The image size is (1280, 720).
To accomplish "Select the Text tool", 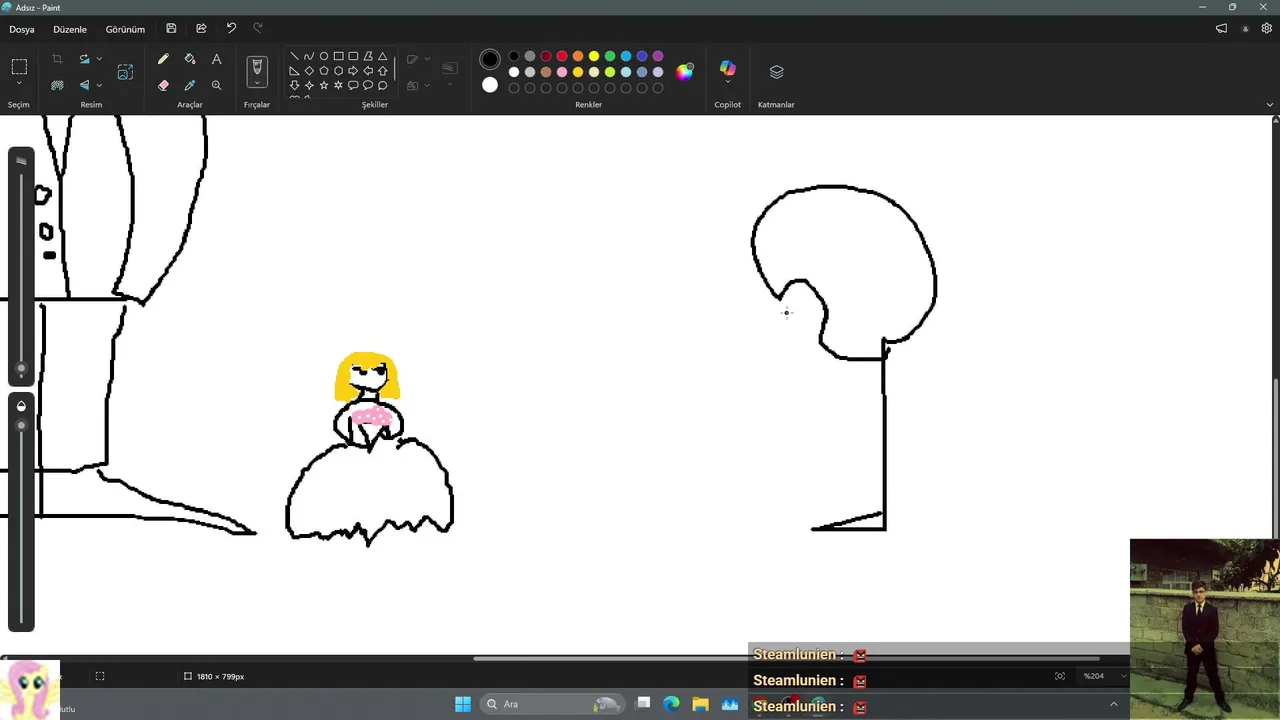I will pyautogui.click(x=216, y=59).
